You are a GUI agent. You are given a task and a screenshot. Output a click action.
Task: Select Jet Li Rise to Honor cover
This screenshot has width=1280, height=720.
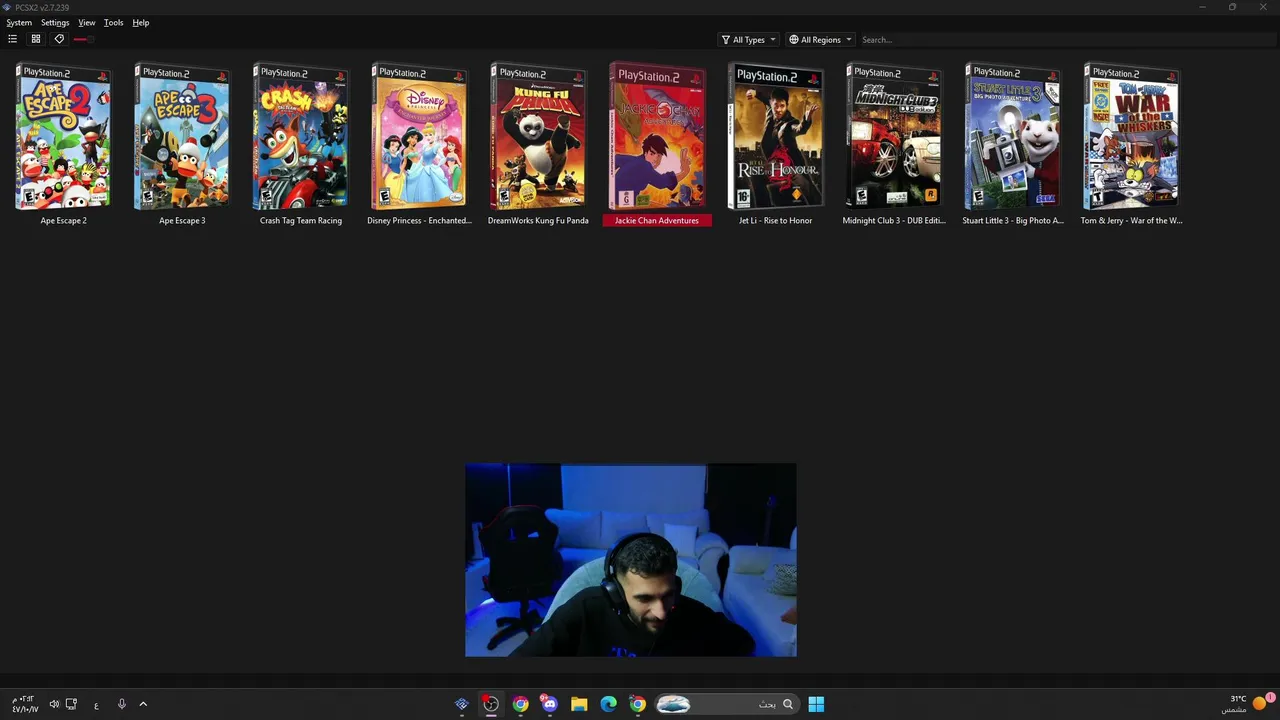[776, 137]
